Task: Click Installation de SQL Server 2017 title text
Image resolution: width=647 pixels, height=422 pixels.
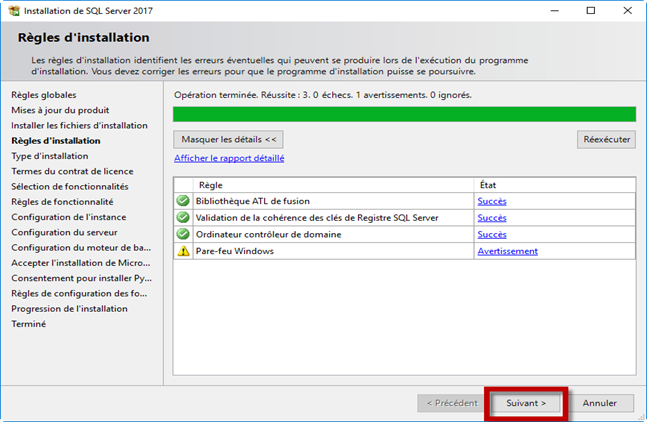Action: (88, 11)
